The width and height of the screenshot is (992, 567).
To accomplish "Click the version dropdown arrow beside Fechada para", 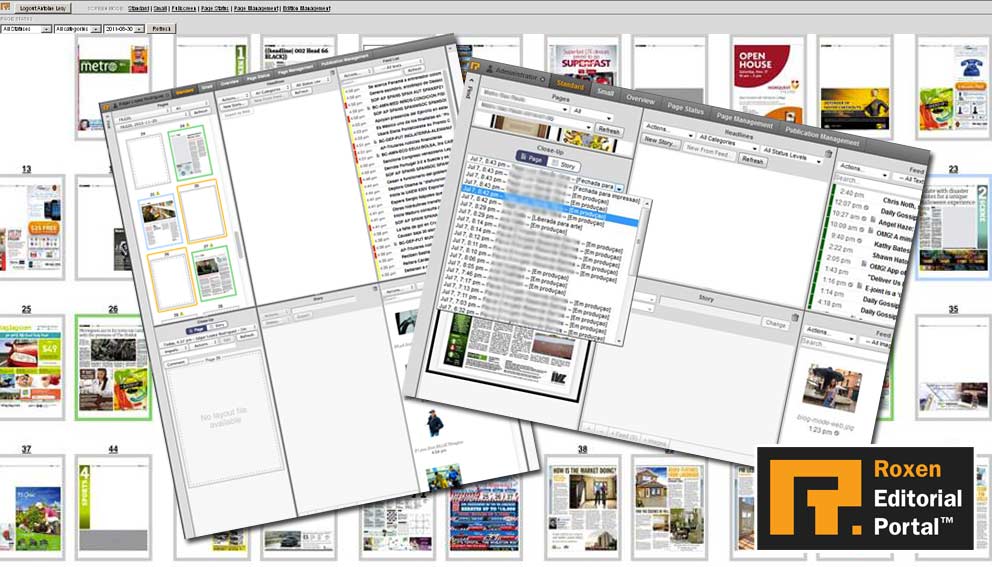I will [x=619, y=188].
